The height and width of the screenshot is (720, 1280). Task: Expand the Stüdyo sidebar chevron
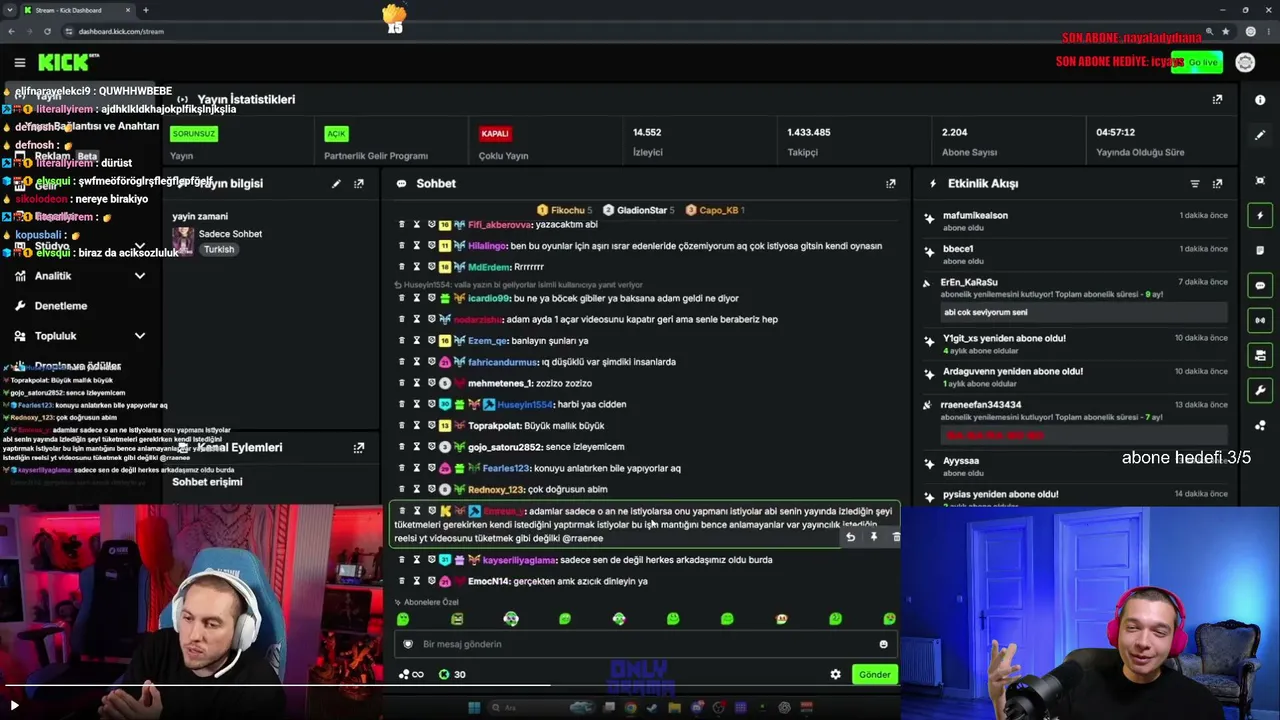140,246
